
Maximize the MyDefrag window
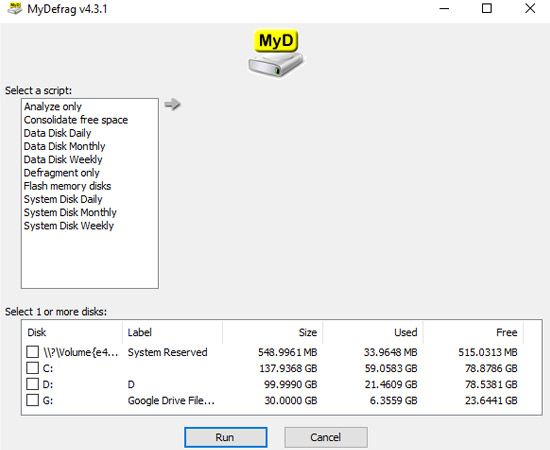coord(487,8)
